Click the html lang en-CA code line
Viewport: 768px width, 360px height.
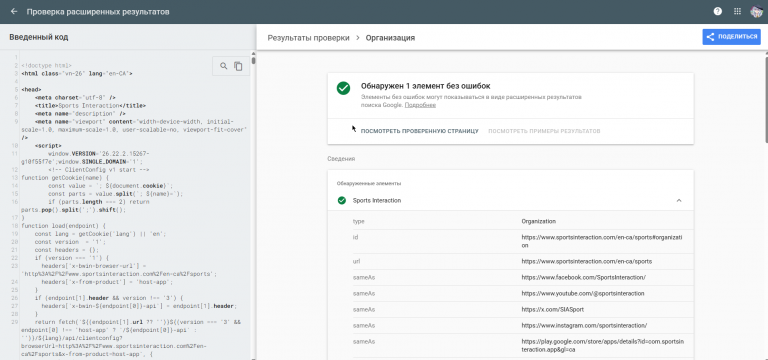tap(77, 73)
